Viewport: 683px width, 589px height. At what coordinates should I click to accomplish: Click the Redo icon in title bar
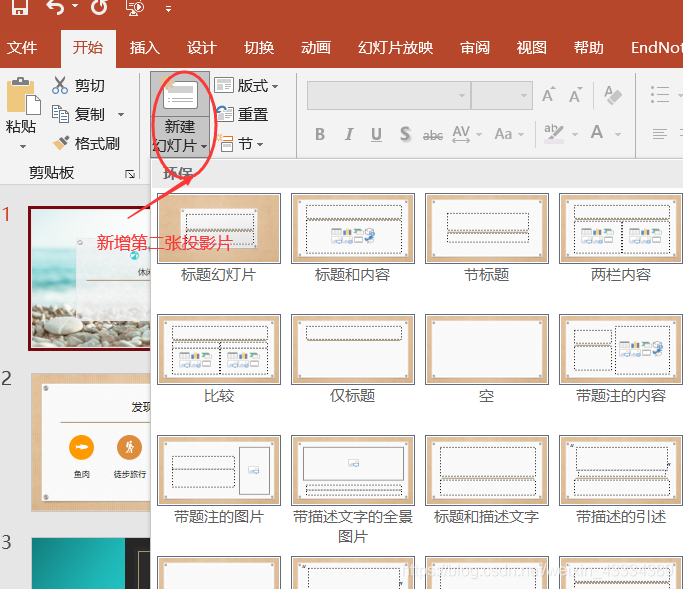coord(99,7)
